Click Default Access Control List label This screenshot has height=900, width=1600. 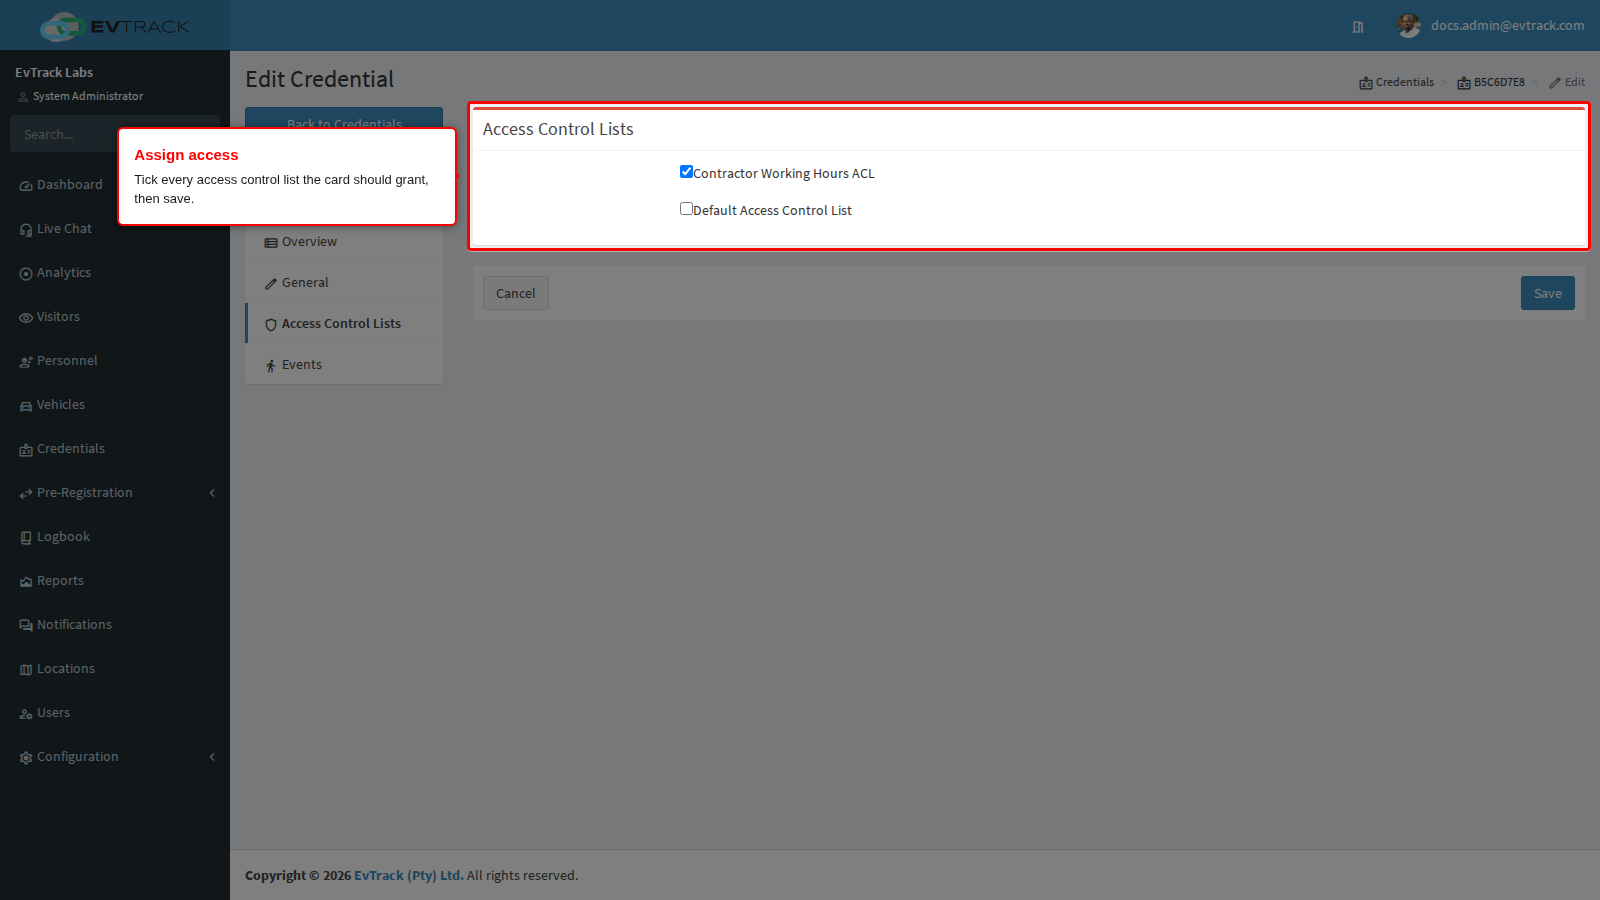[772, 210]
